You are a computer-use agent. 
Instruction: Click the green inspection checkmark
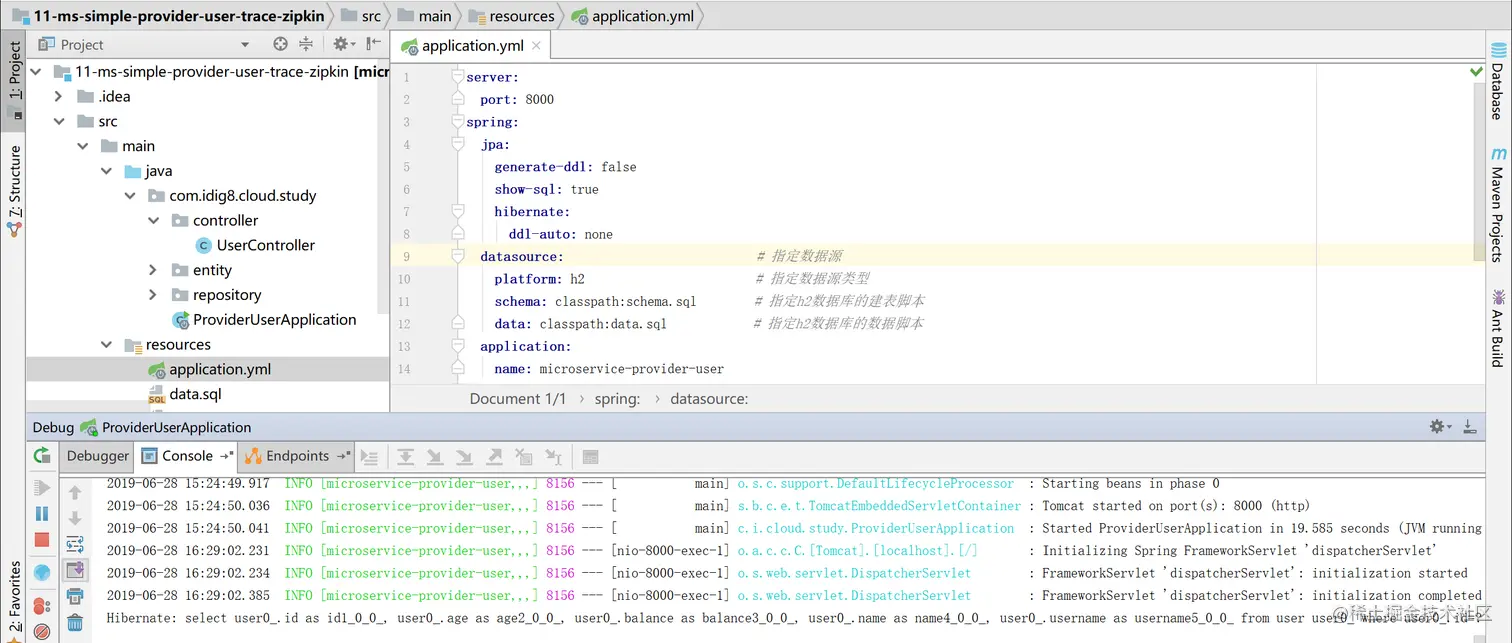1476,72
